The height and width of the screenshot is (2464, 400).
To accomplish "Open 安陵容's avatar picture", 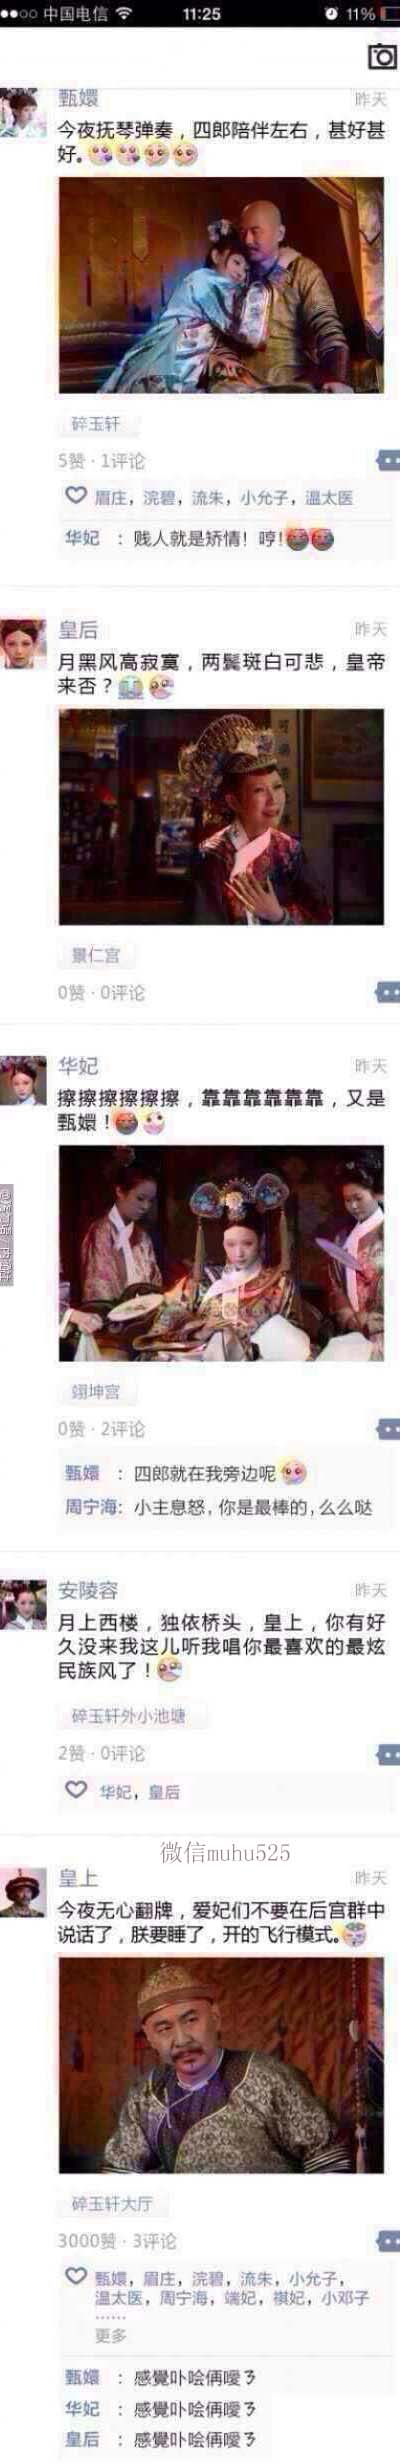I will pos(23,1604).
